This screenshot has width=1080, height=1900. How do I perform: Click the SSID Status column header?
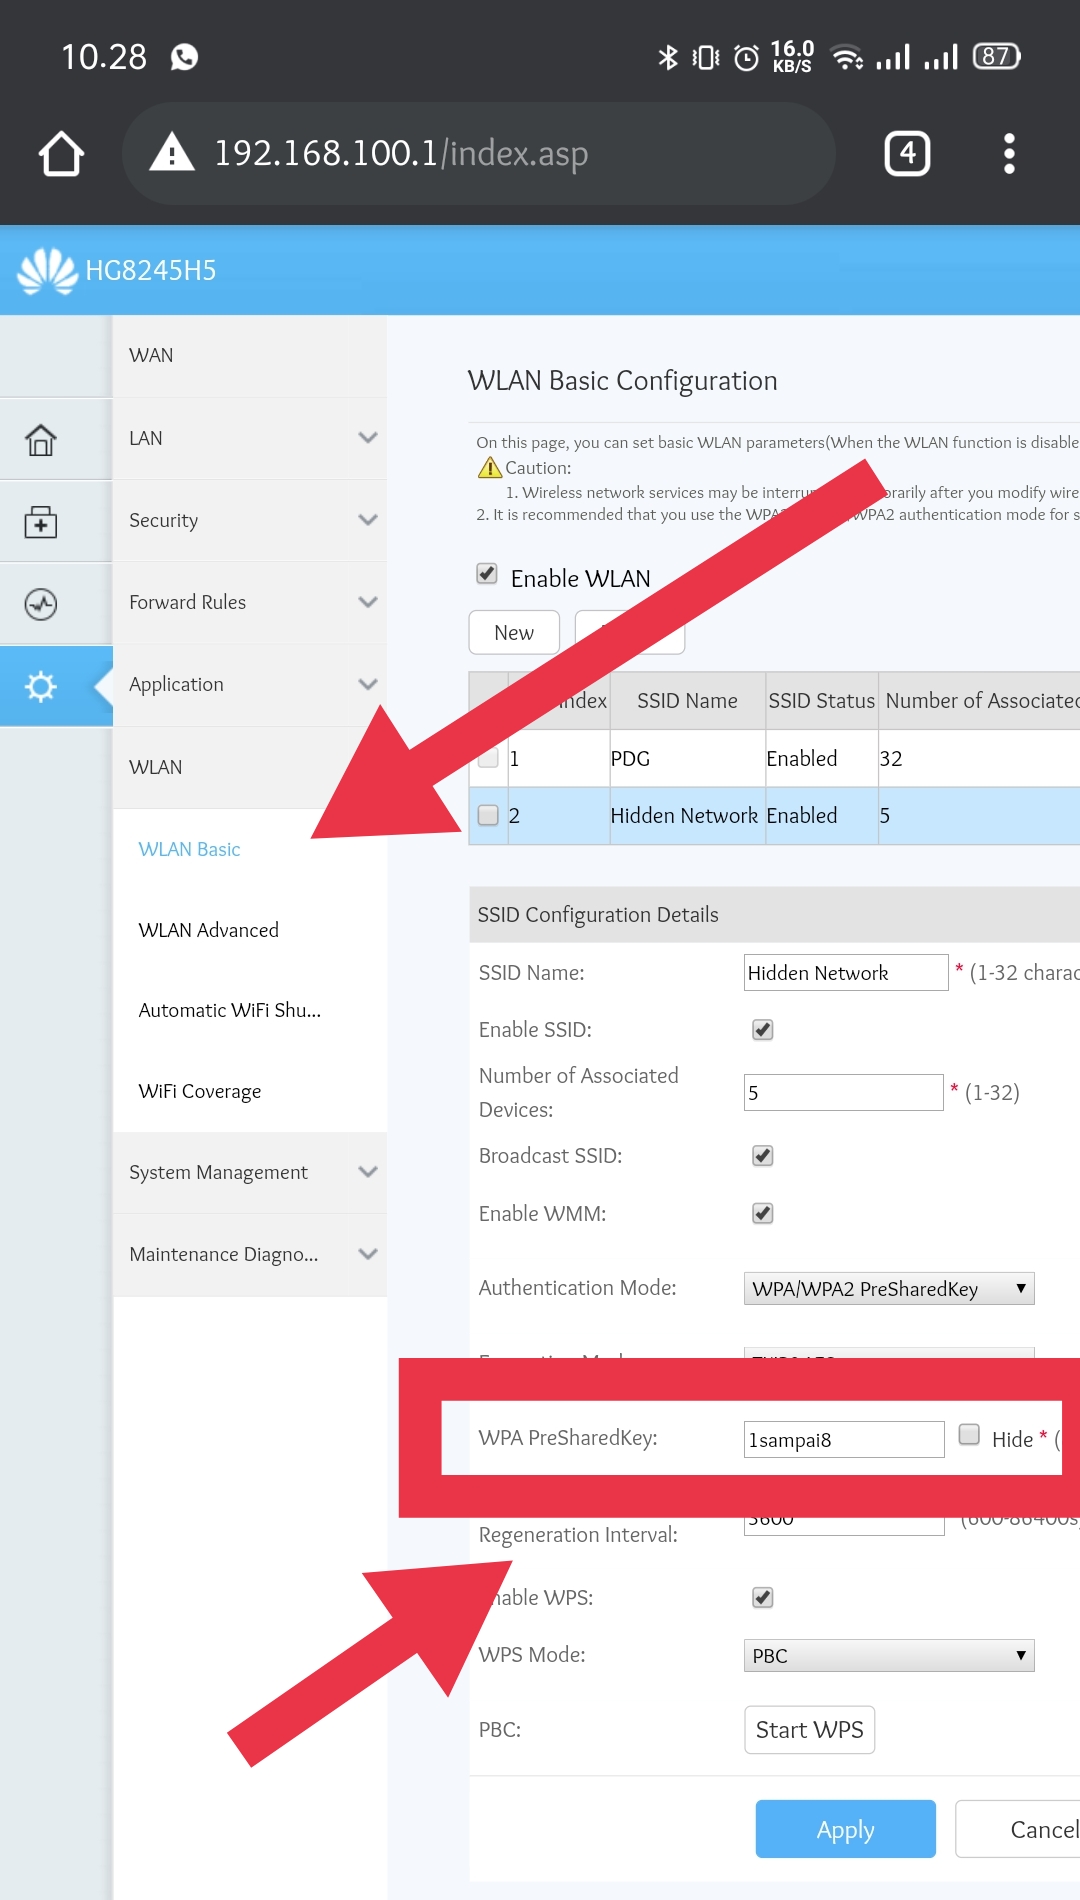[x=822, y=701]
